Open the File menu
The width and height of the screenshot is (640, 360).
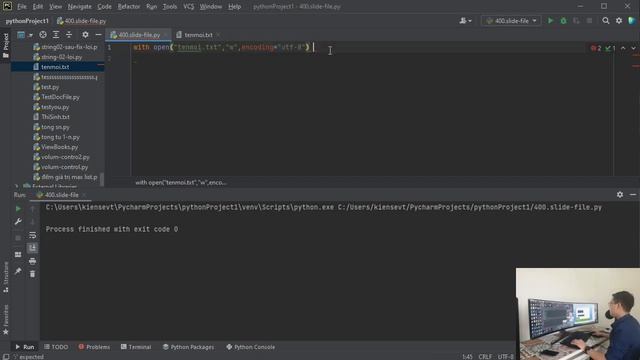click(22, 7)
